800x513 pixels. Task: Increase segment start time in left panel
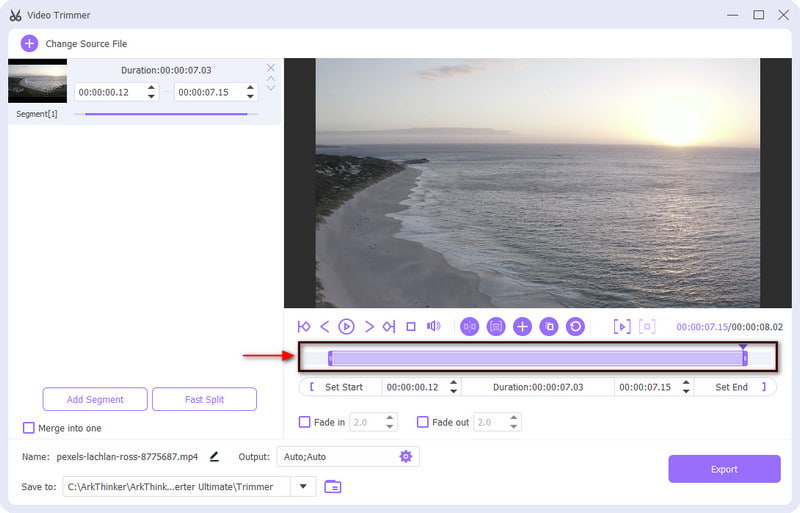[x=151, y=88]
